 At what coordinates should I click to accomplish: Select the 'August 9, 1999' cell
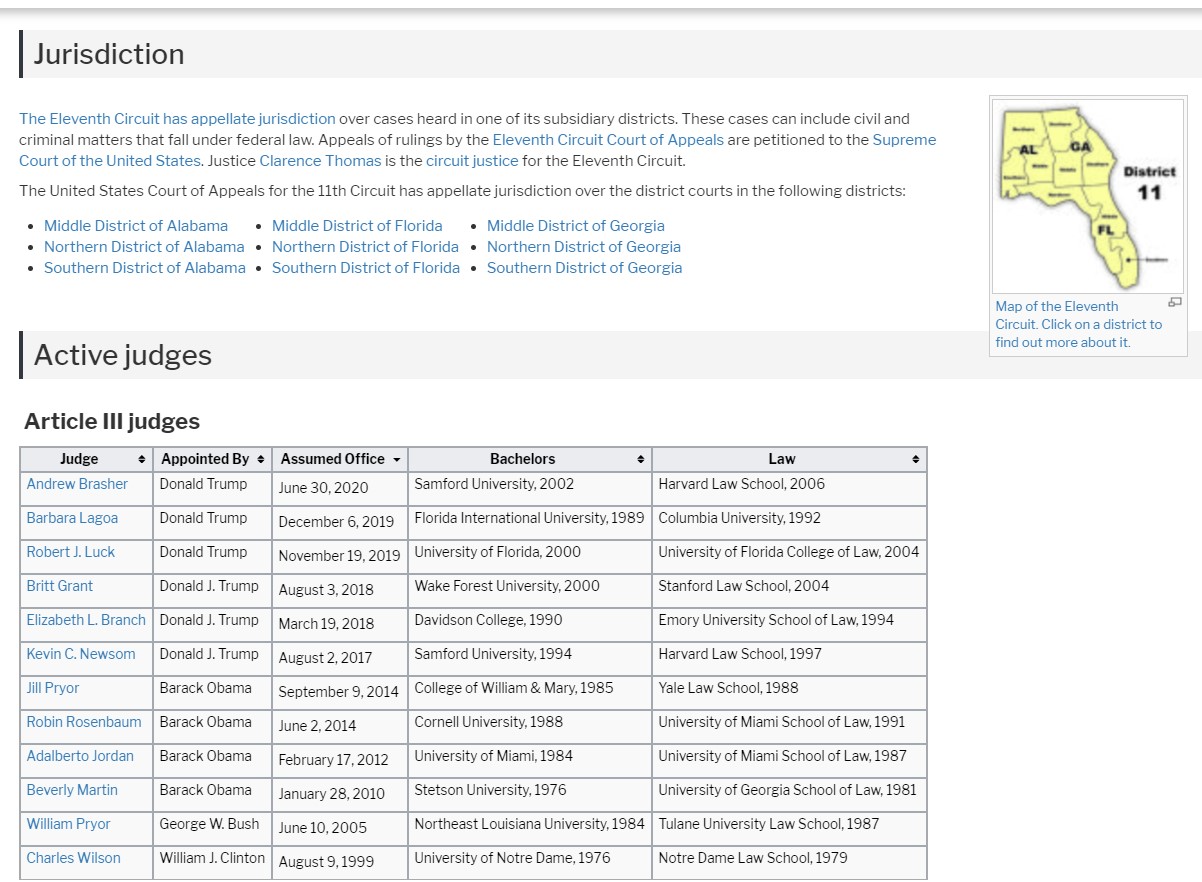[x=340, y=862]
